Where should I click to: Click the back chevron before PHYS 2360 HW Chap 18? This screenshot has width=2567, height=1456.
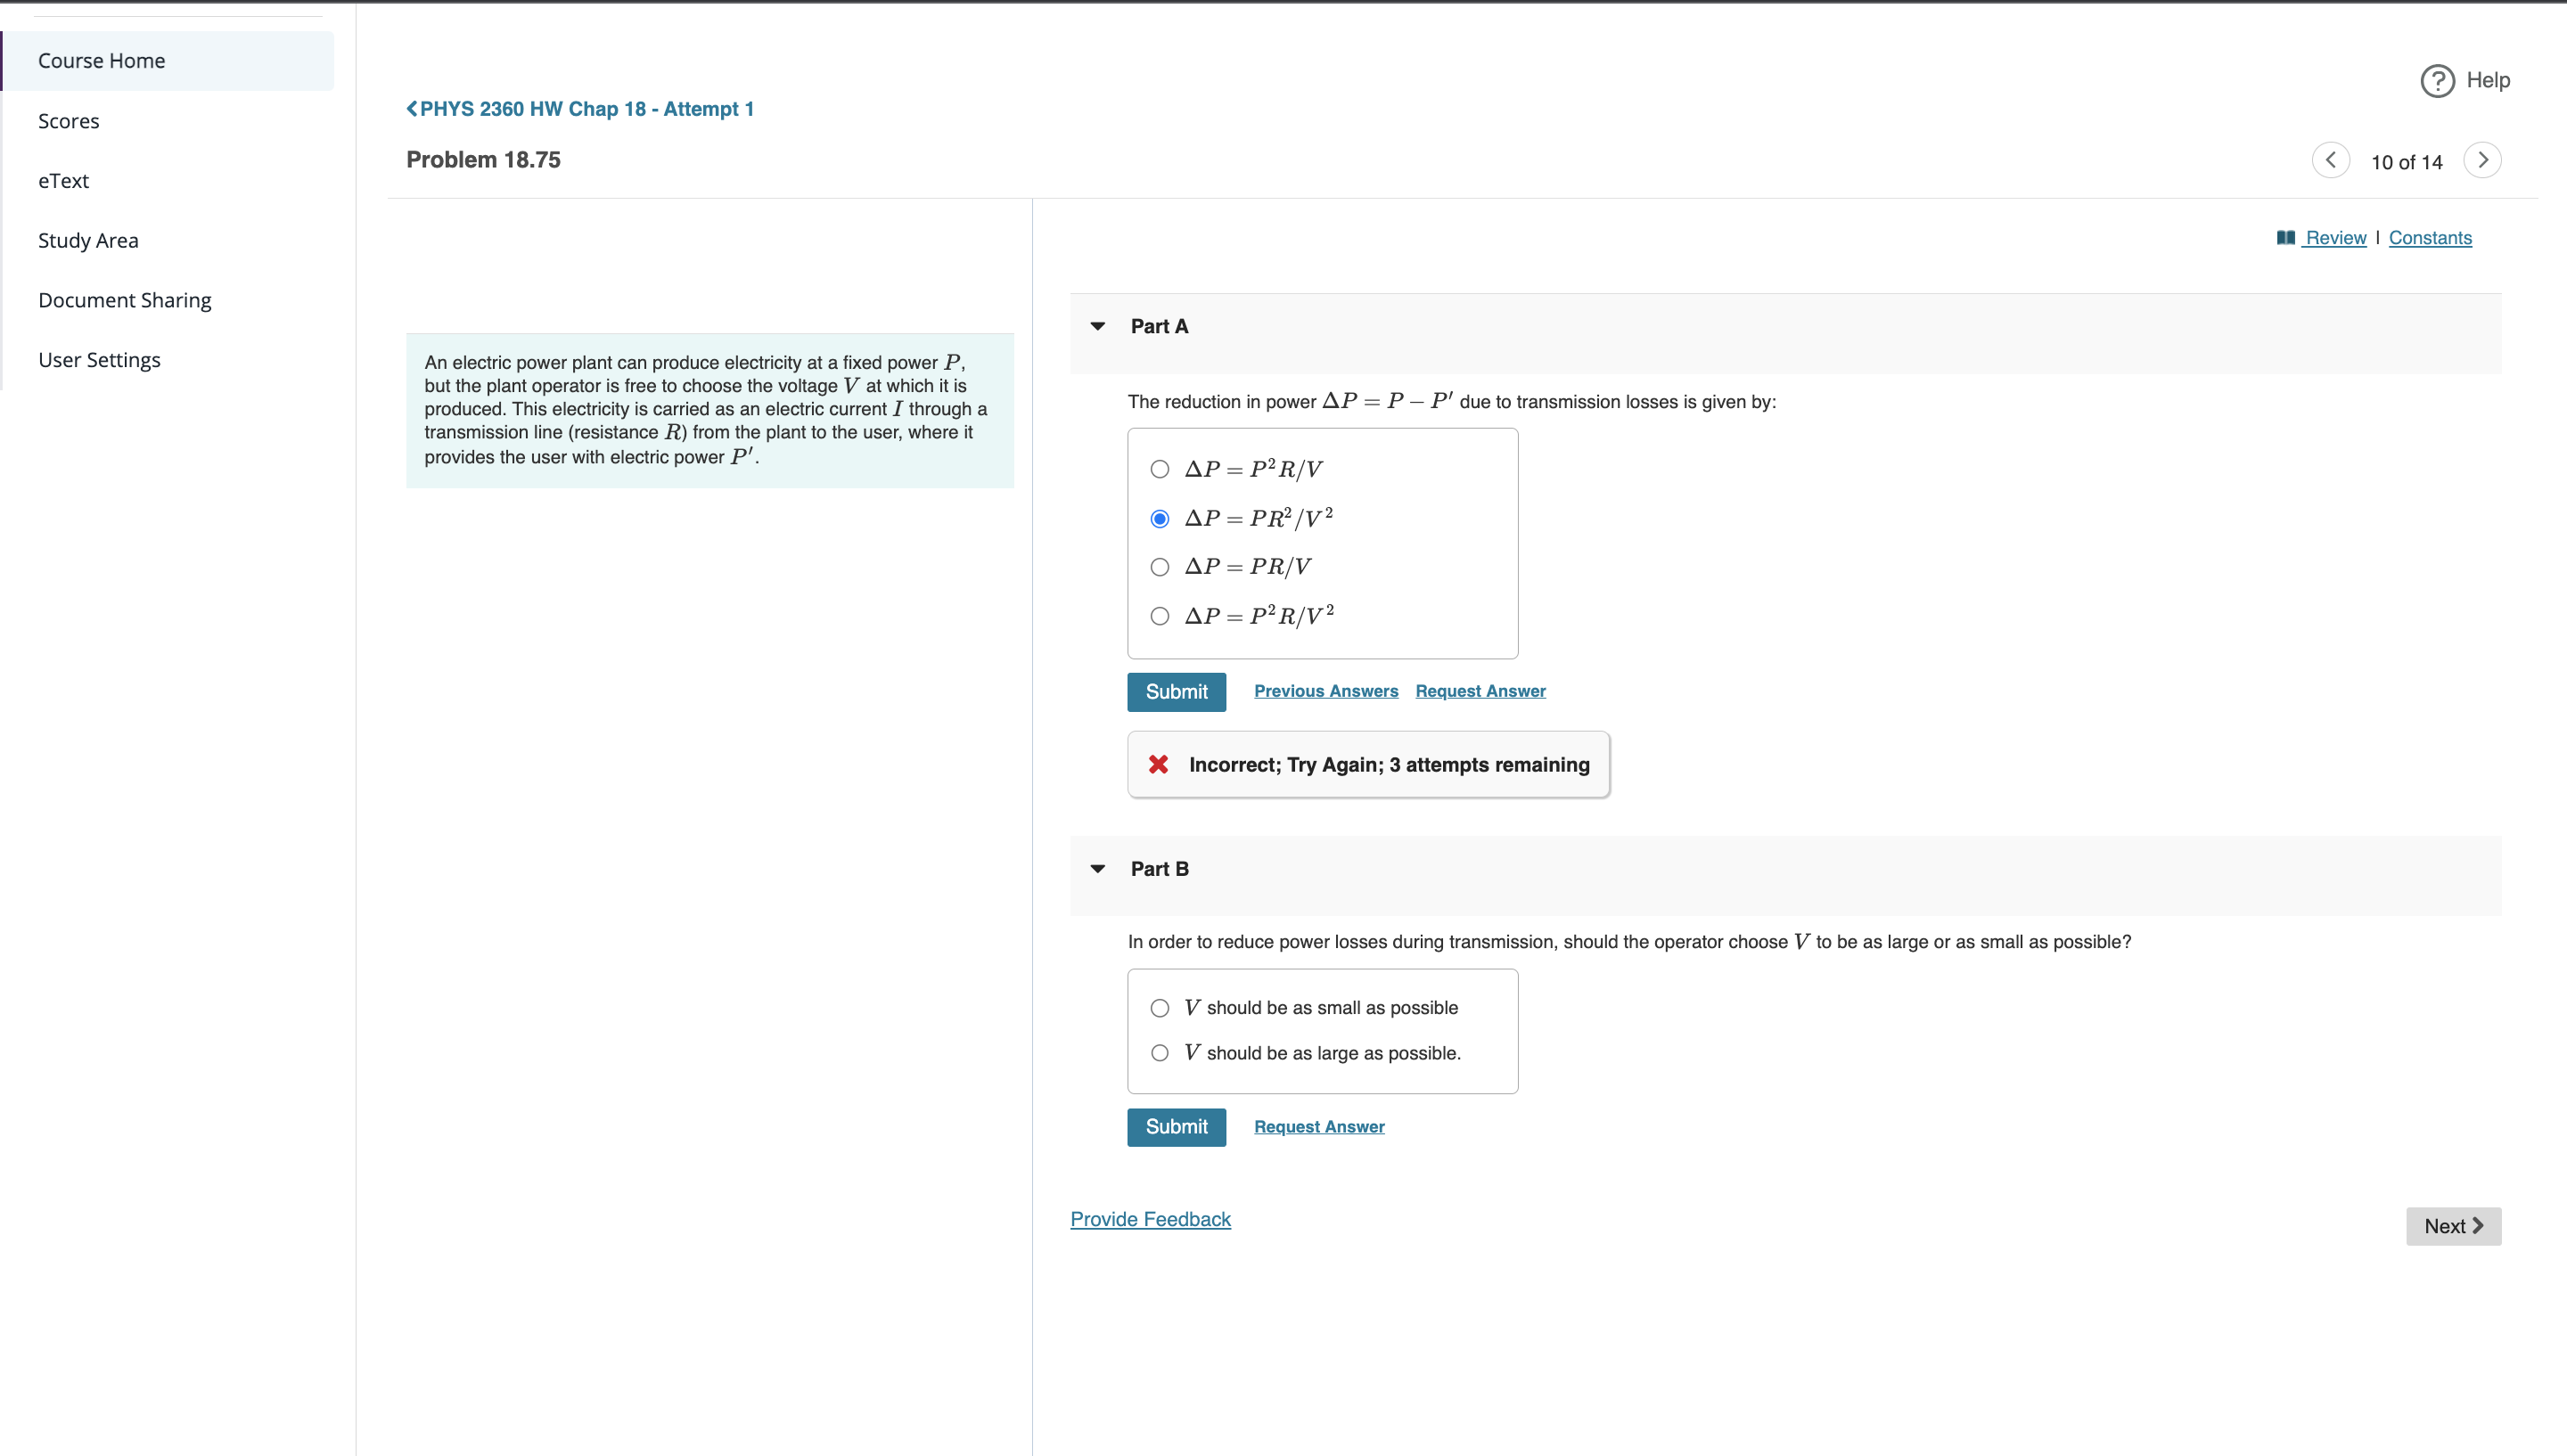[x=410, y=109]
